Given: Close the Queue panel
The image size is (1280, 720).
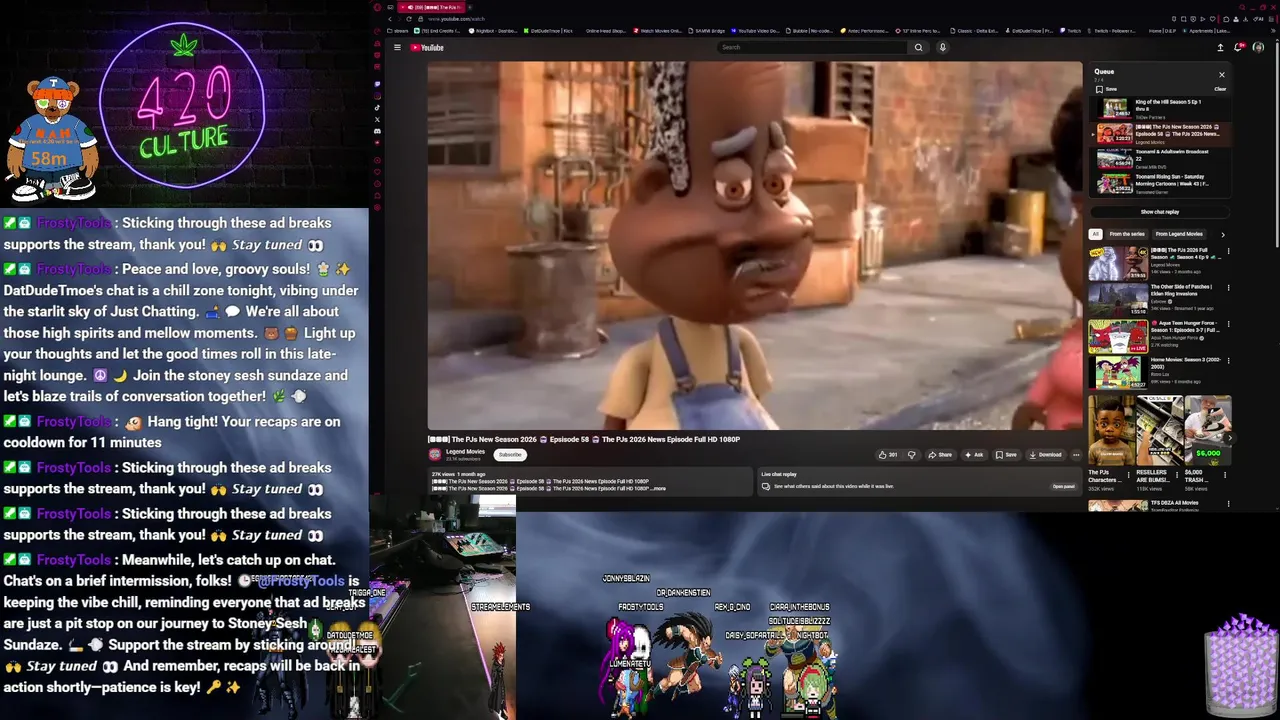Looking at the screenshot, I should pyautogui.click(x=1221, y=75).
